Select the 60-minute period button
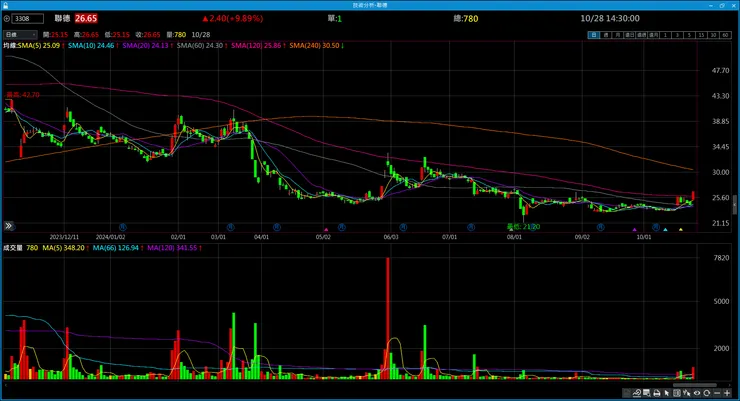This screenshot has height=401, width=740. pyautogui.click(x=725, y=35)
